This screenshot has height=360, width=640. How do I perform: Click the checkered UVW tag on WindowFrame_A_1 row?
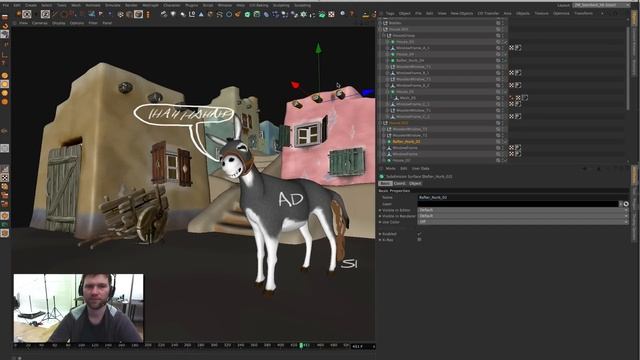[511, 48]
